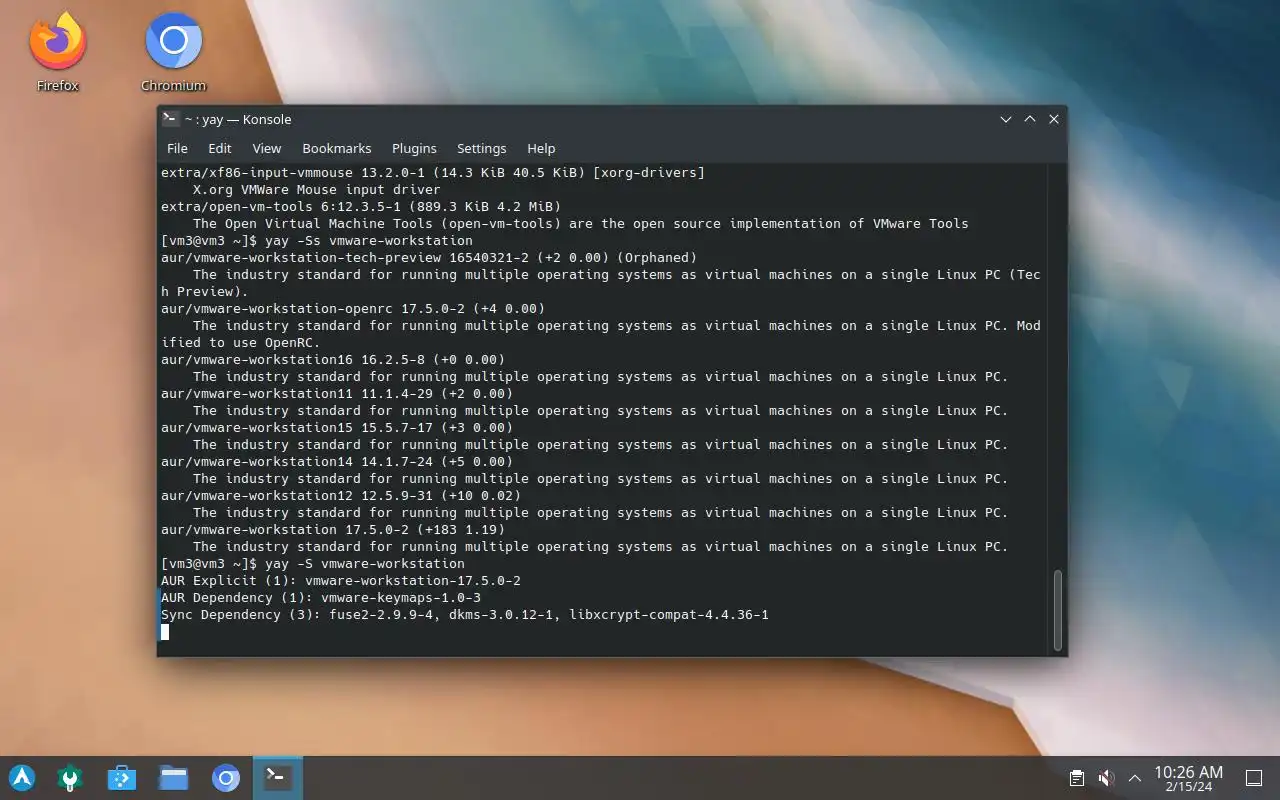Screen dimensions: 1280x800
Task: Click the text "AUR Explicit (1): vmware-workstation-17.5.0-2"
Action: pos(341,580)
